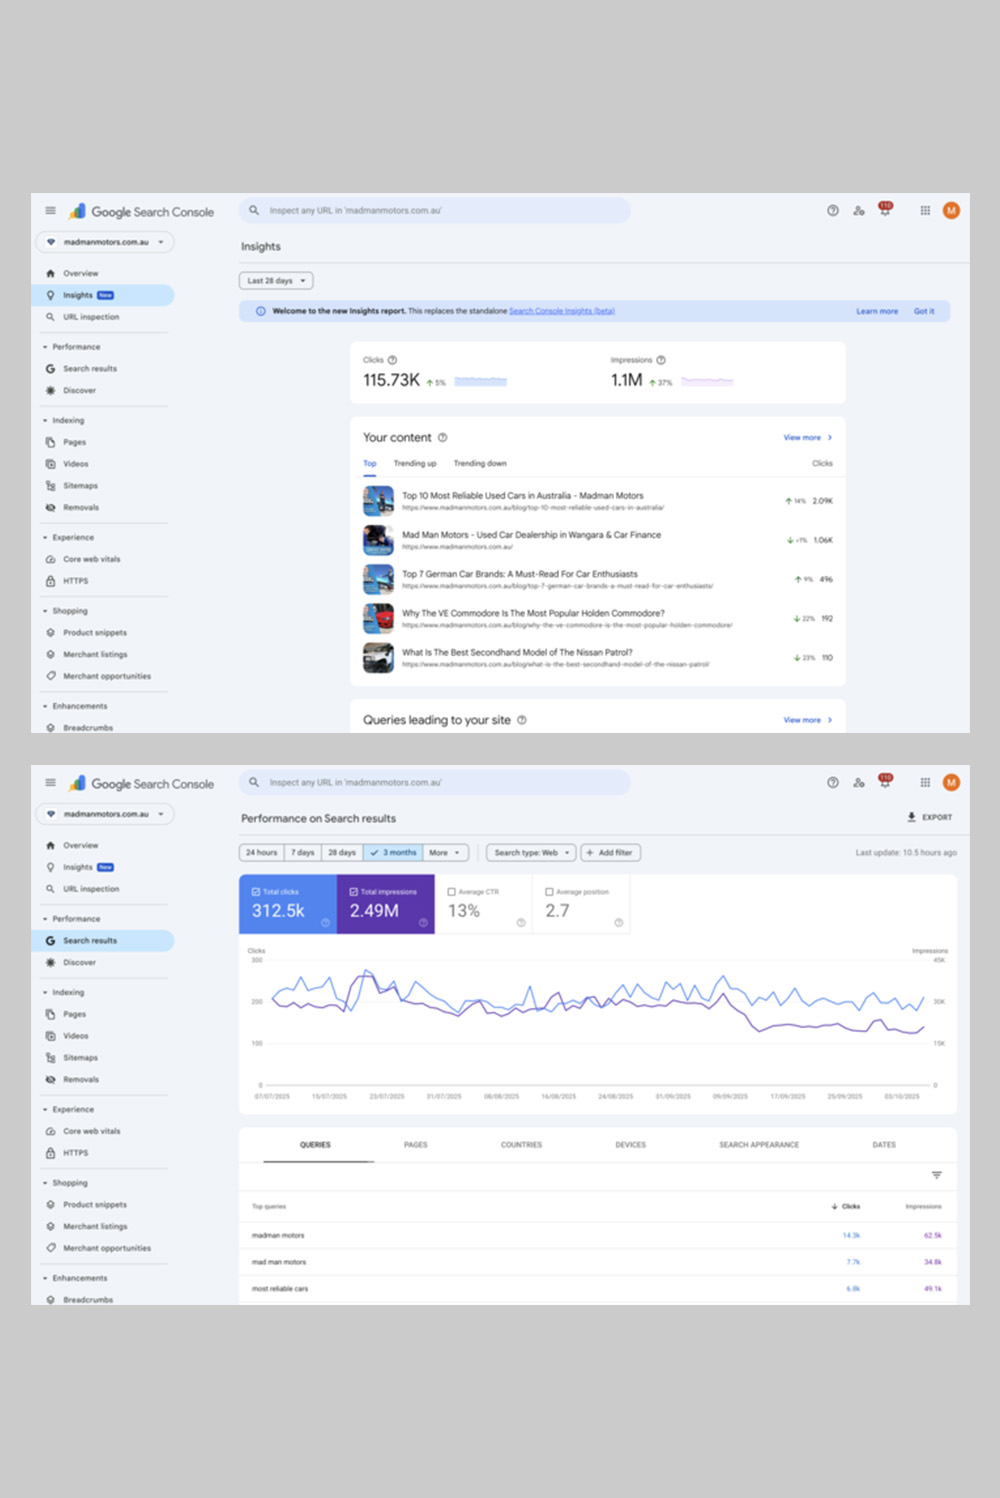
Task: Click the help icon beside the Impressions metric on Insights
Action: point(661,360)
